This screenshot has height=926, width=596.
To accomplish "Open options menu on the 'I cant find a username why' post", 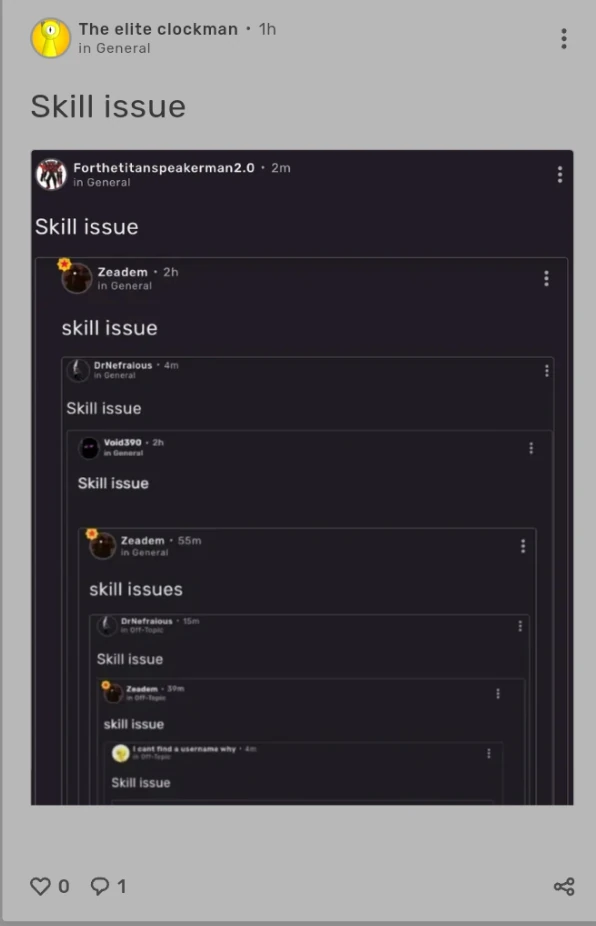I will tap(487, 754).
